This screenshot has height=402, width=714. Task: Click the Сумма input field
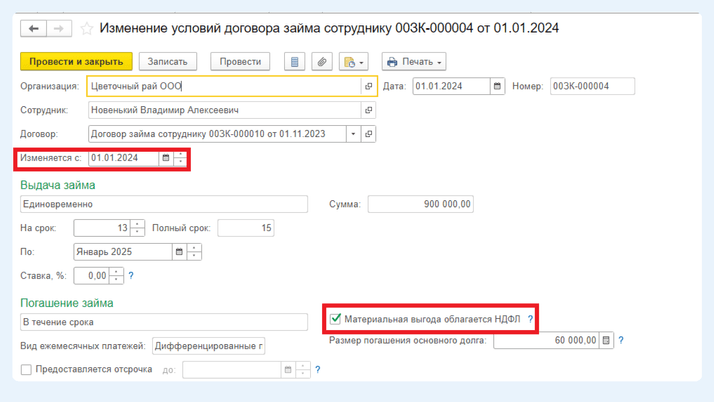point(420,204)
